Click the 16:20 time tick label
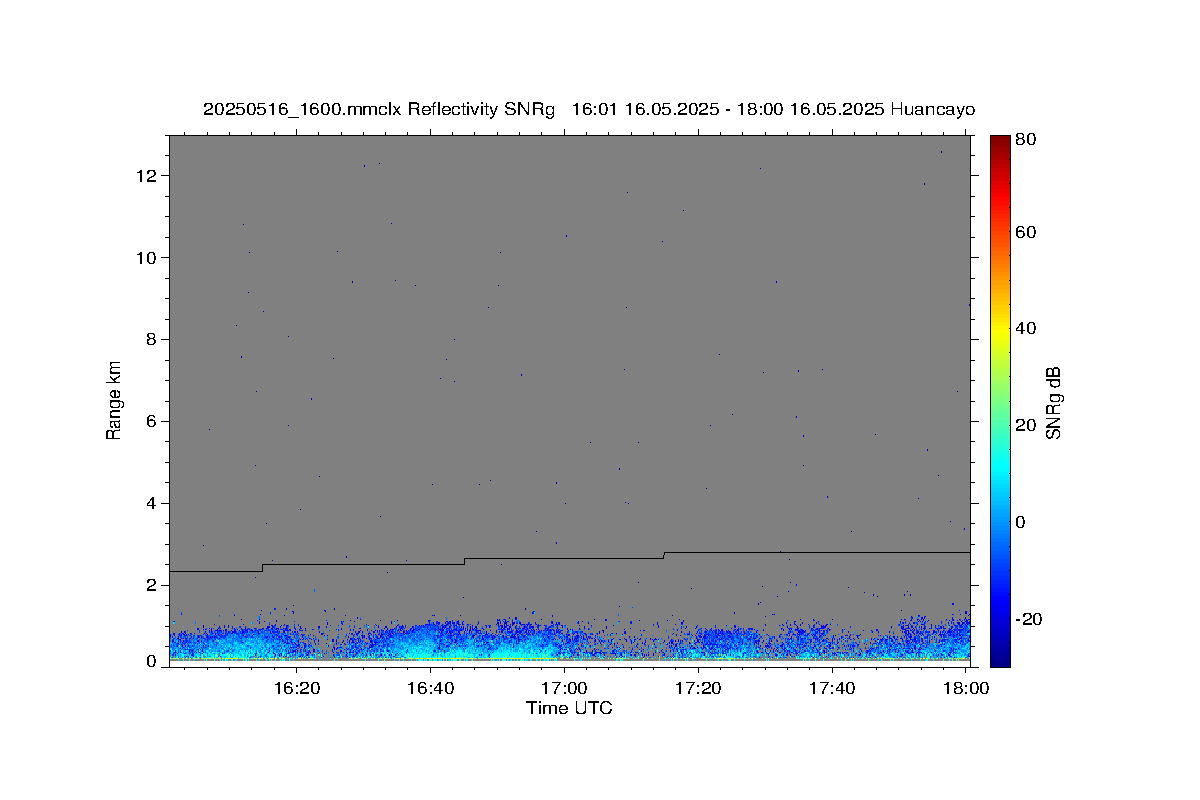This screenshot has height=800, width=1200. coord(297,688)
